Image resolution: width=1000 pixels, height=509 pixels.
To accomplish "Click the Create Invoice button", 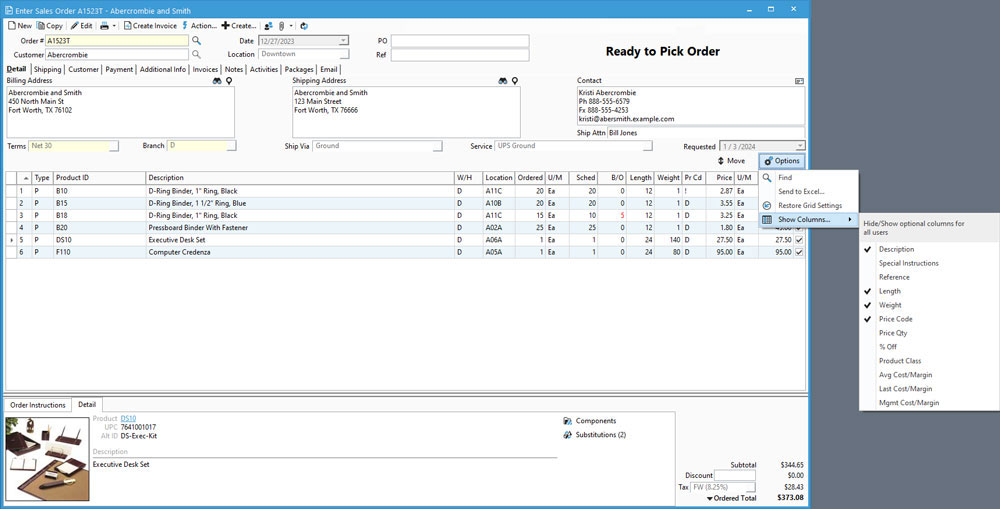I will [150, 25].
